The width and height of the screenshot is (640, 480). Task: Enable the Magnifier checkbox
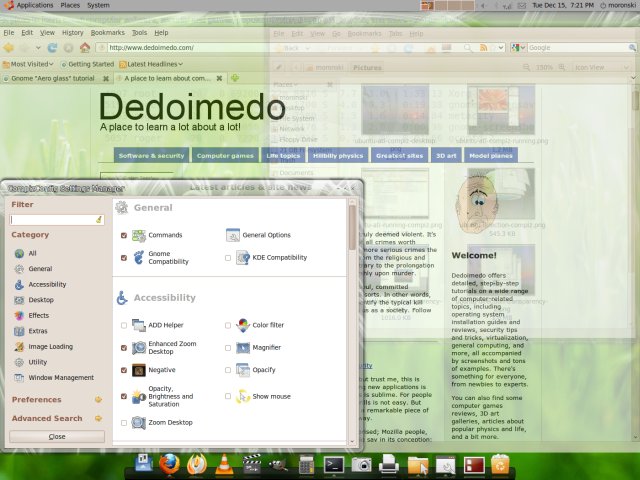[x=228, y=348]
